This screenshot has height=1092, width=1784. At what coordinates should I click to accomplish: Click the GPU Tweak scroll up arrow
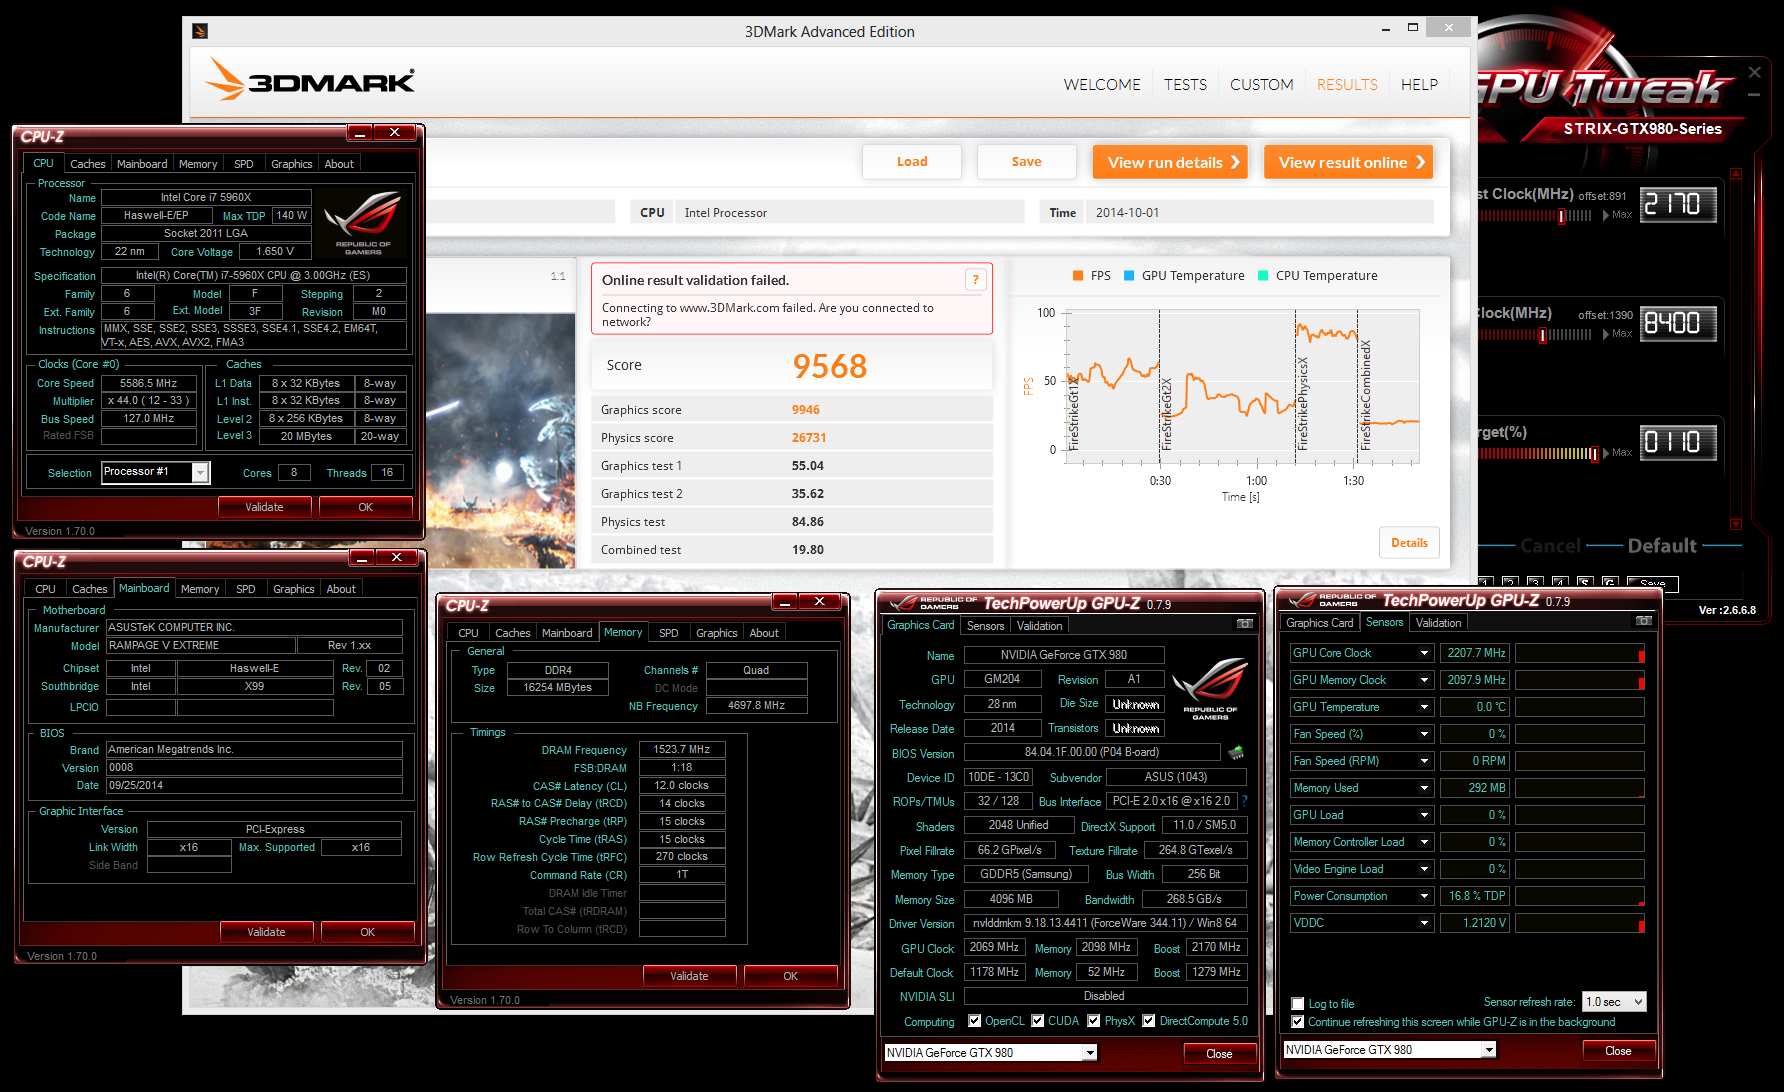point(1736,174)
